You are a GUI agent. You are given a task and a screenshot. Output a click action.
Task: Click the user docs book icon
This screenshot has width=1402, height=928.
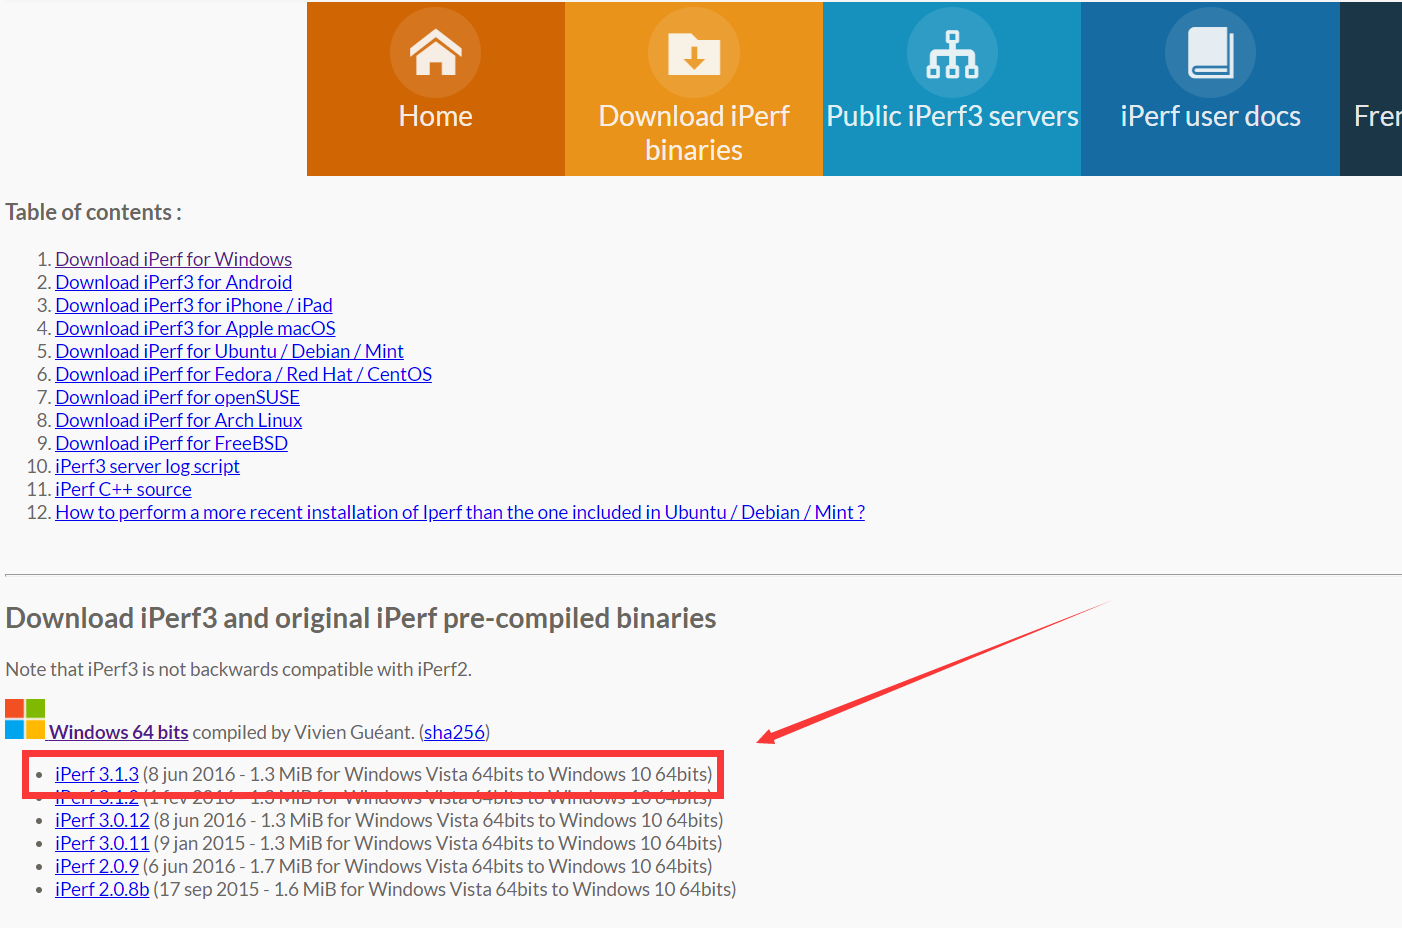tap(1210, 52)
